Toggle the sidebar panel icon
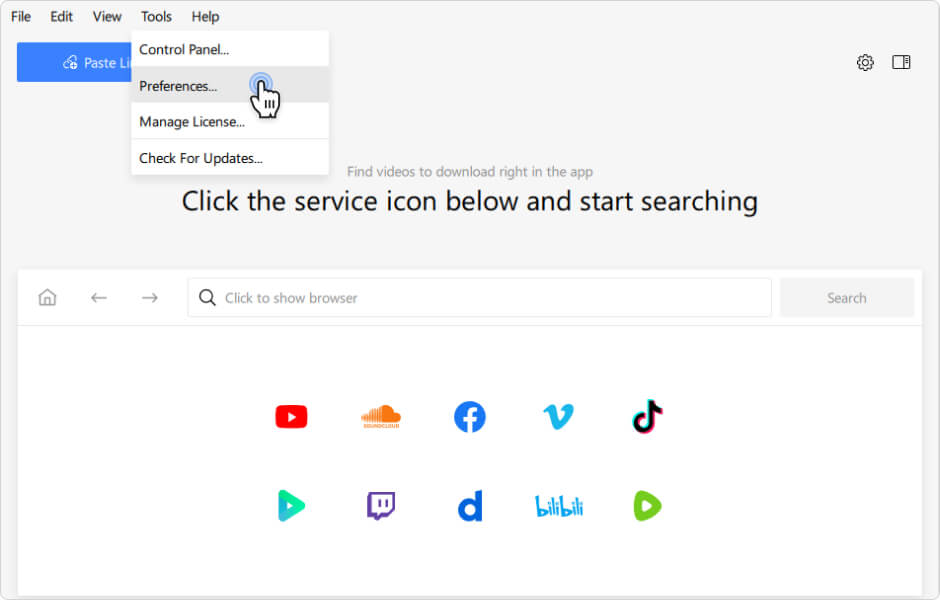Screen dimensions: 940x600 tap(901, 62)
